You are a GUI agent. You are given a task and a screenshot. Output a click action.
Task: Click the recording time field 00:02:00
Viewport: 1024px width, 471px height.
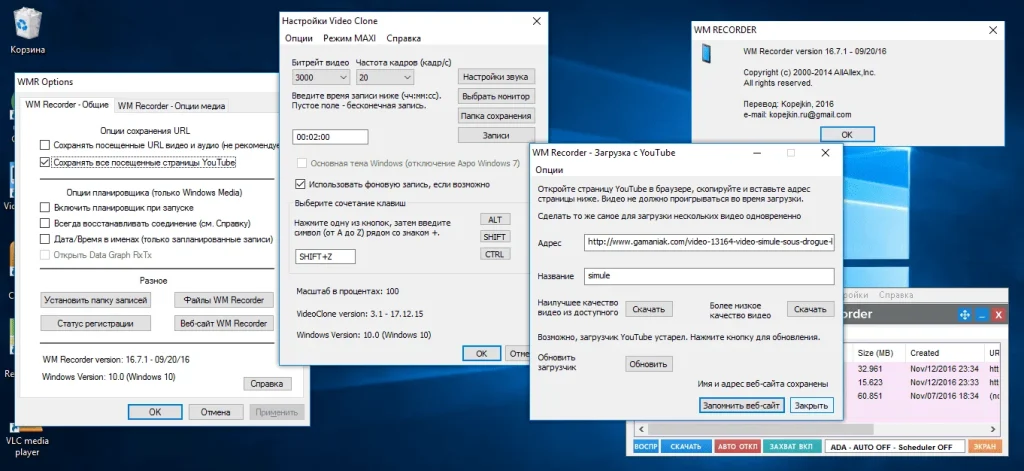tap(330, 137)
